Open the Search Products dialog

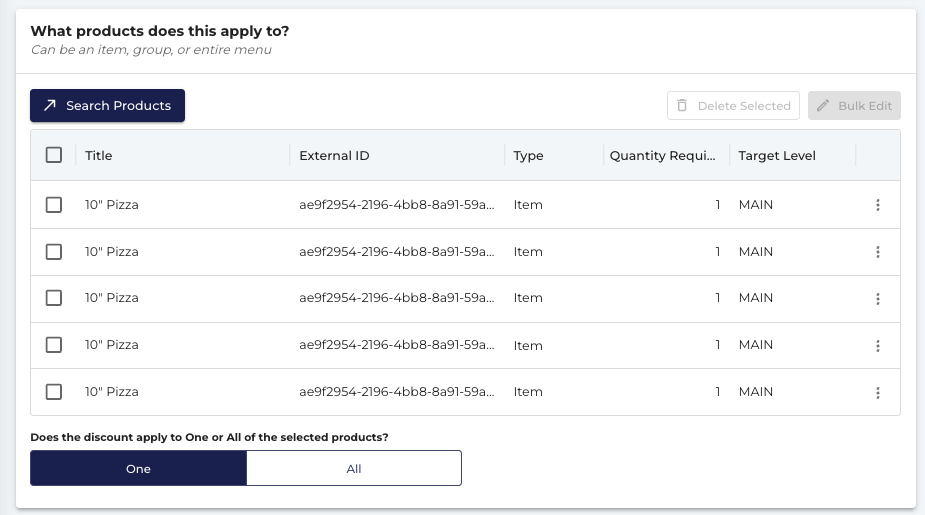pos(107,106)
